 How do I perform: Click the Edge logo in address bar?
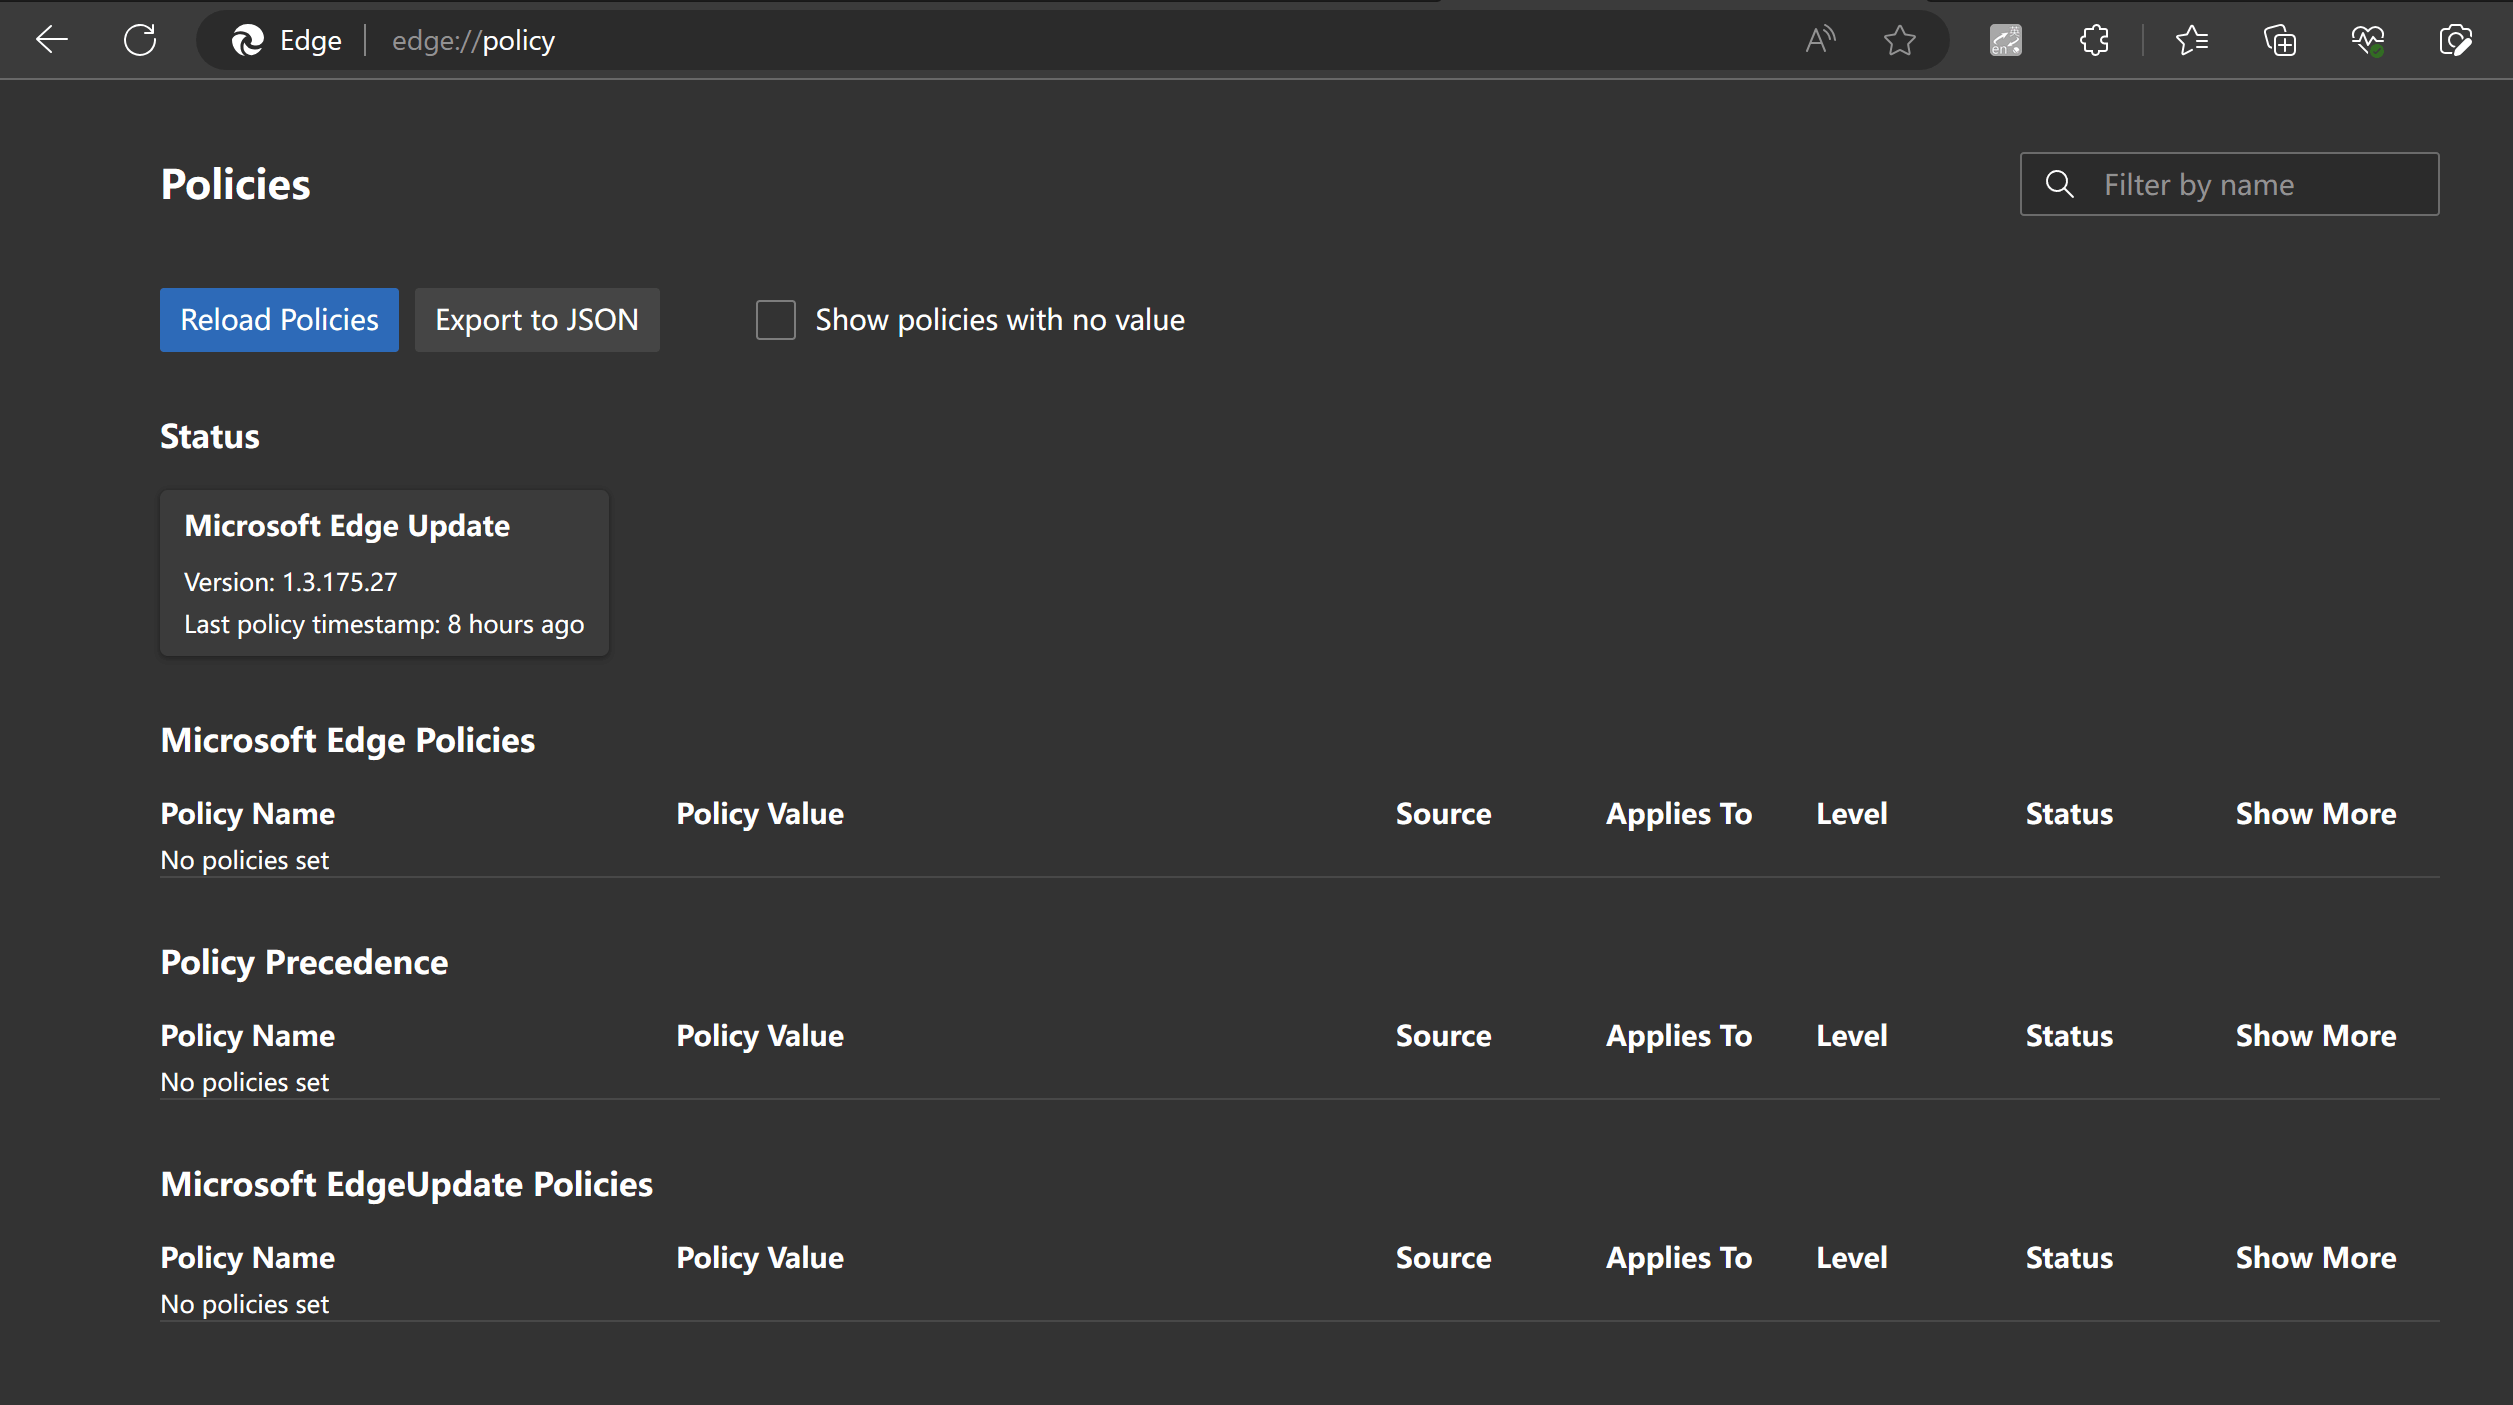247,40
